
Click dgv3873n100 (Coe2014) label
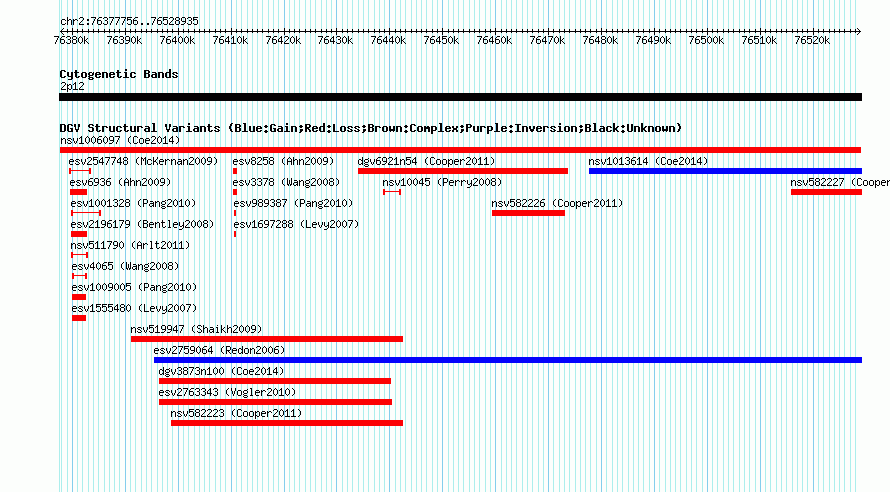pyautogui.click(x=221, y=371)
